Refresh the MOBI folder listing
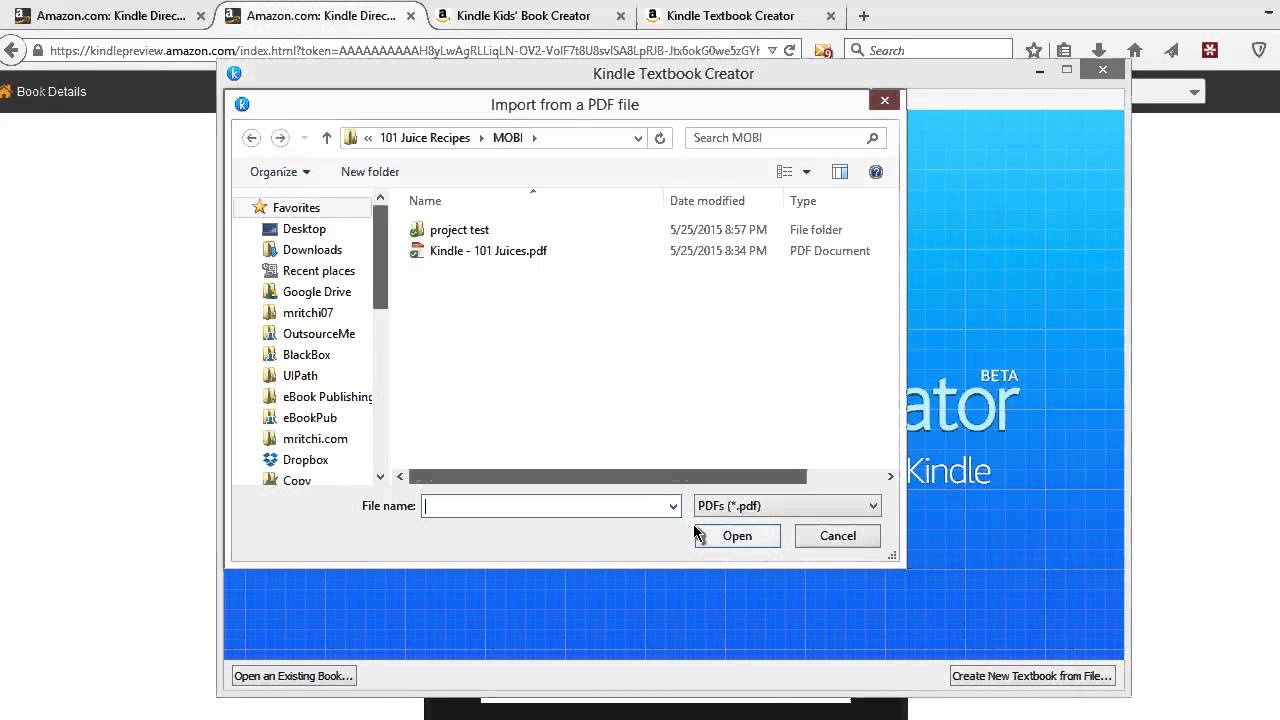The height and width of the screenshot is (720, 1280). tap(660, 138)
